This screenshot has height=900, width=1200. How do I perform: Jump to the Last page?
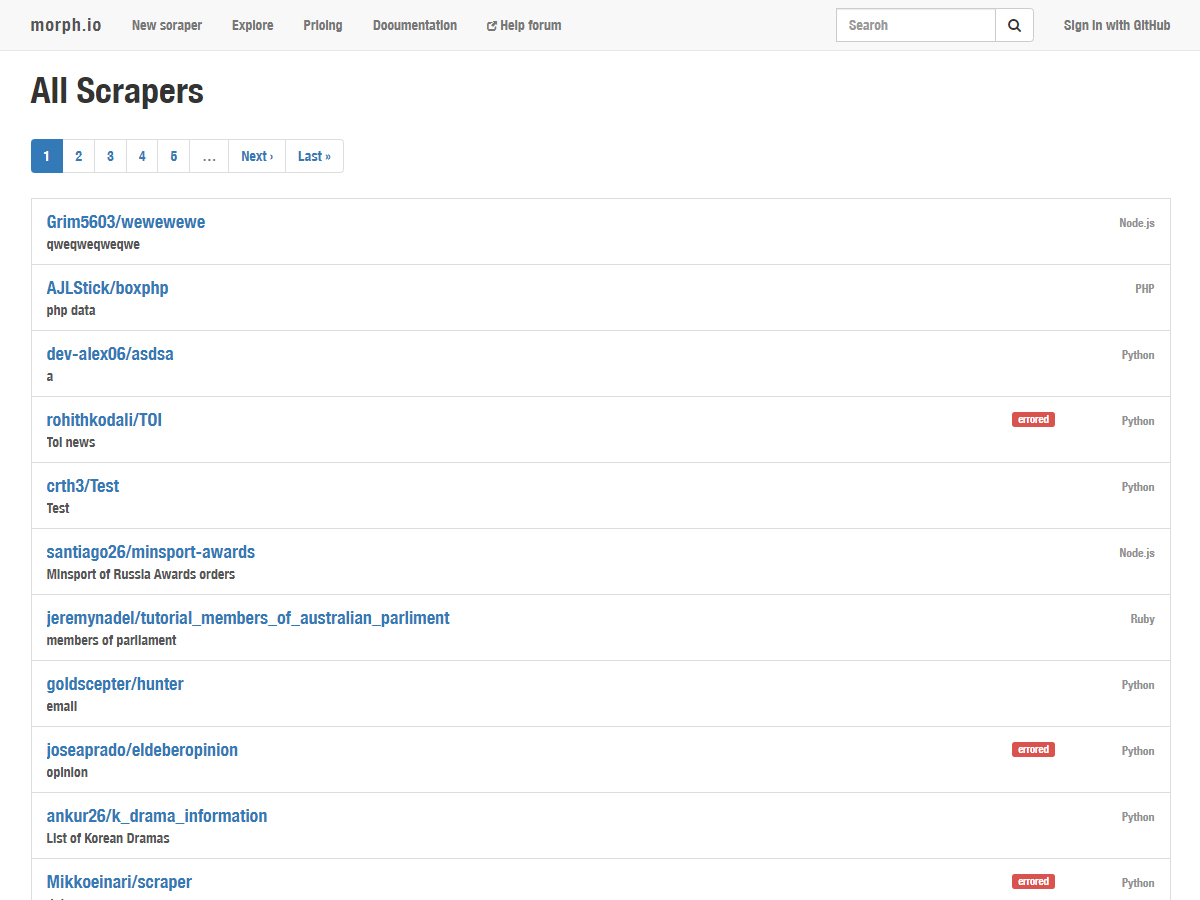[x=314, y=156]
